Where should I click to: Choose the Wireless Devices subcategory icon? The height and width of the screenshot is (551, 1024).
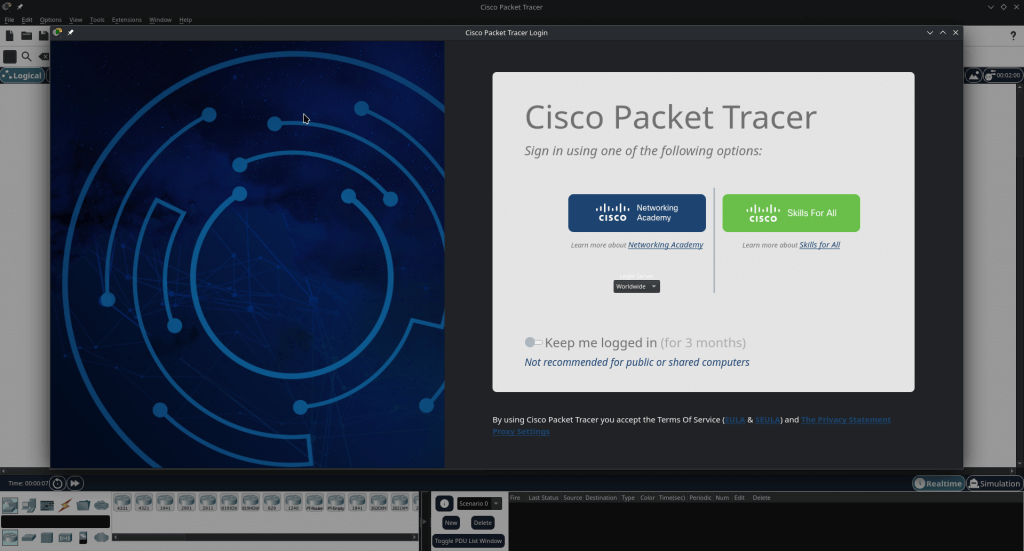tap(65, 537)
